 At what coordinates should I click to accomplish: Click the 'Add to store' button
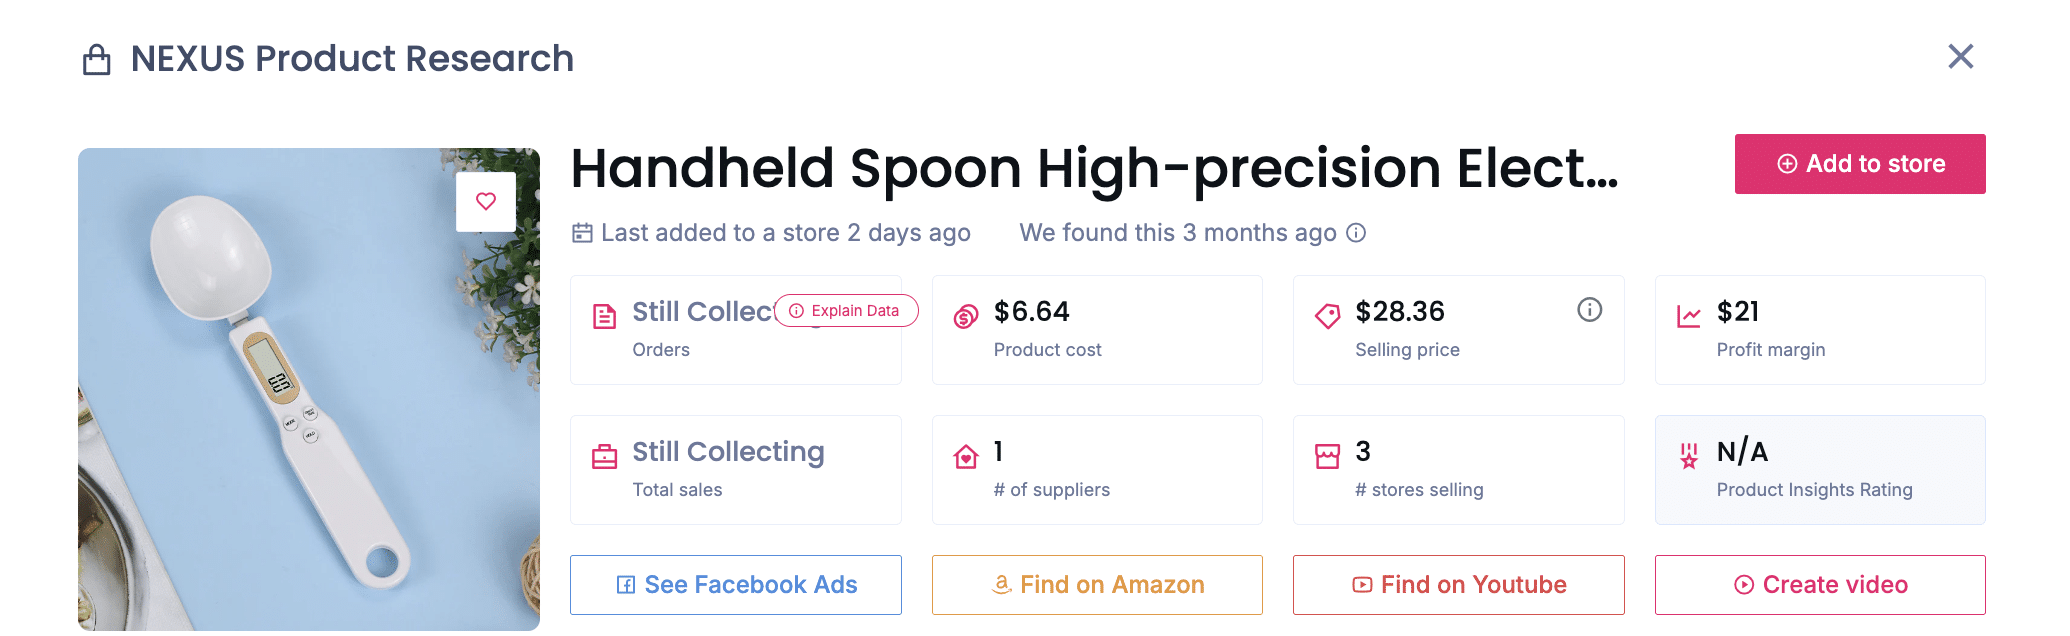point(1860,163)
